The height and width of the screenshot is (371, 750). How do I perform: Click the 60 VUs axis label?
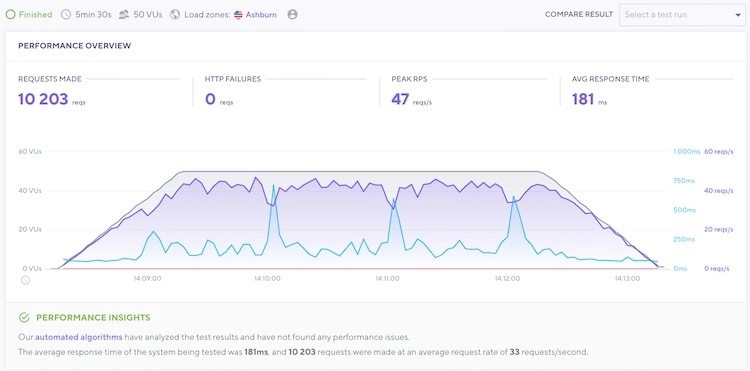pyautogui.click(x=30, y=152)
